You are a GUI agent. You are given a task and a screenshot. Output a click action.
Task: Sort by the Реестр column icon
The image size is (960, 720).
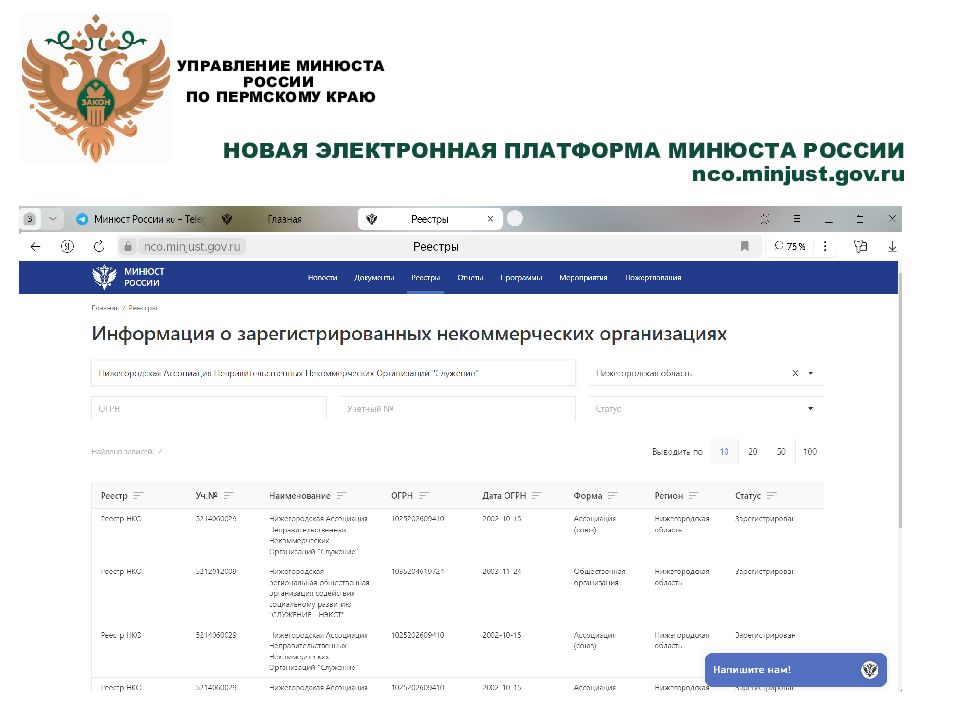(138, 495)
